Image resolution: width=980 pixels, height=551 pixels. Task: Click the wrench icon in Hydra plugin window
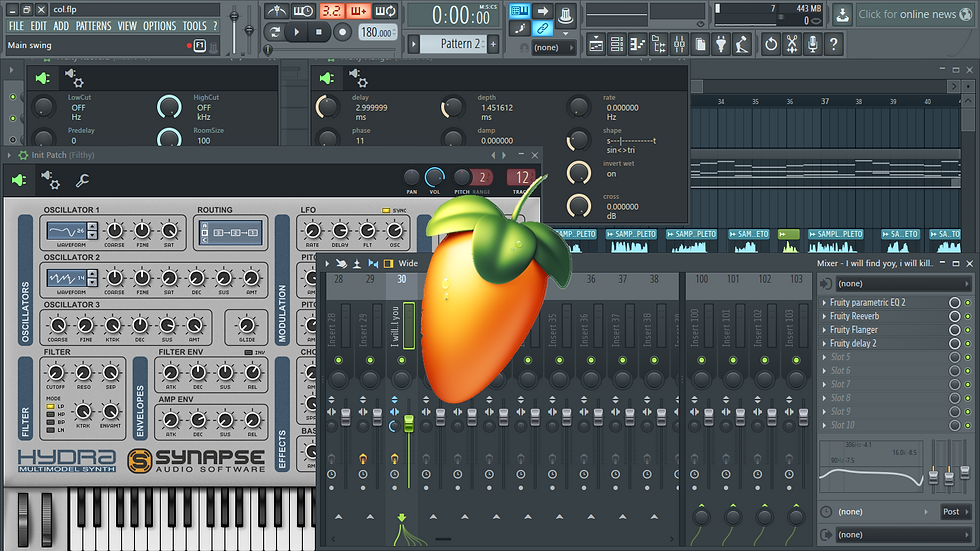coord(82,181)
